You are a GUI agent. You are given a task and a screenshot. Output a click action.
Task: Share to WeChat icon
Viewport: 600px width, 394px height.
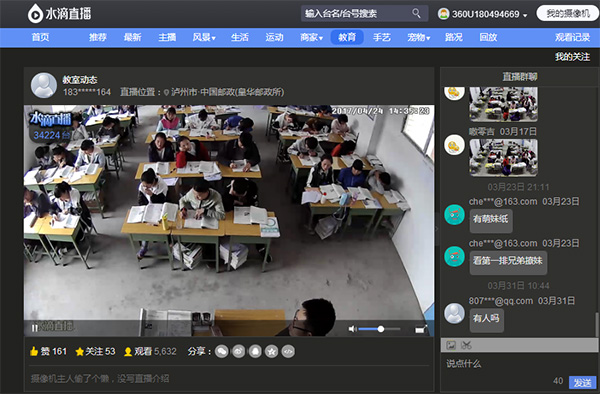coord(222,352)
